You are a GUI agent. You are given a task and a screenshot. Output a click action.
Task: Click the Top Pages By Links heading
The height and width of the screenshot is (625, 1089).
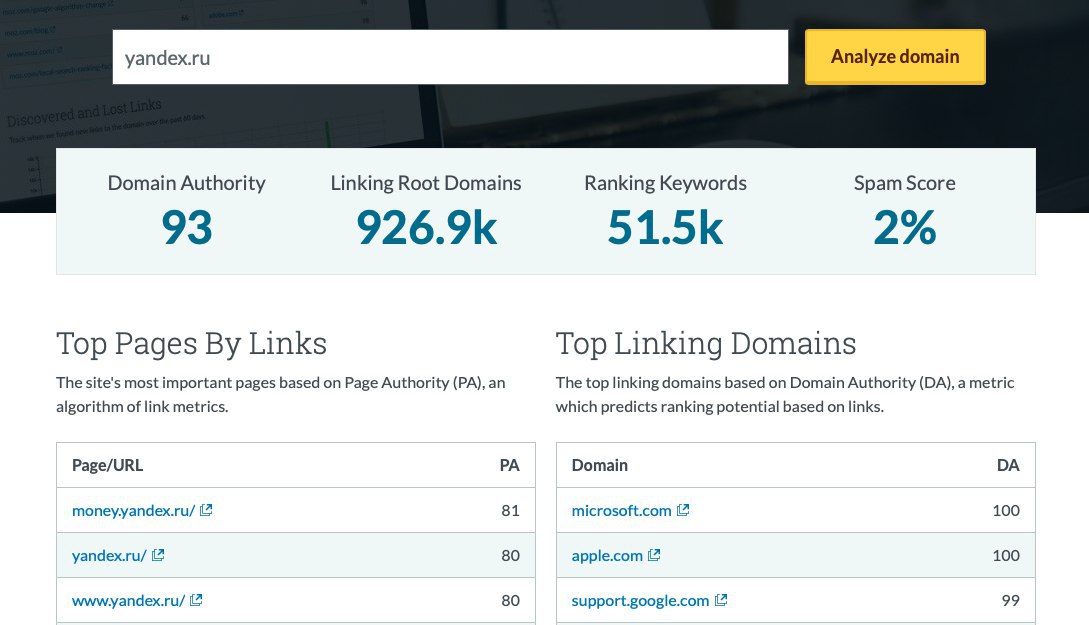coord(192,344)
